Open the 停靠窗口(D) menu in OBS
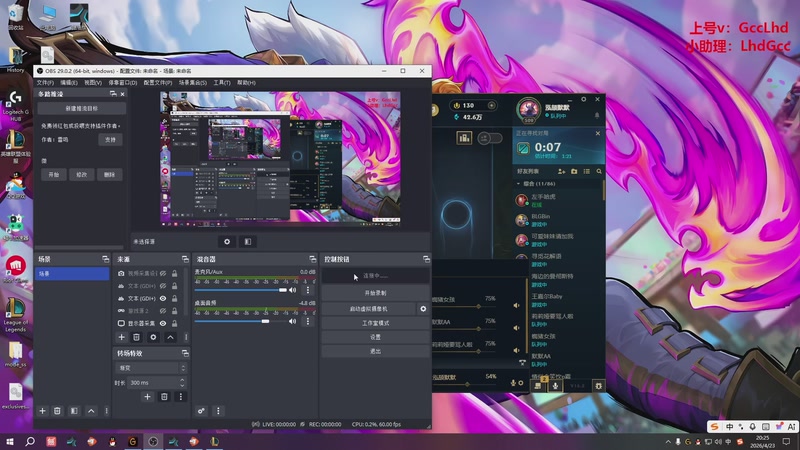The width and height of the screenshot is (800, 450). (122, 83)
